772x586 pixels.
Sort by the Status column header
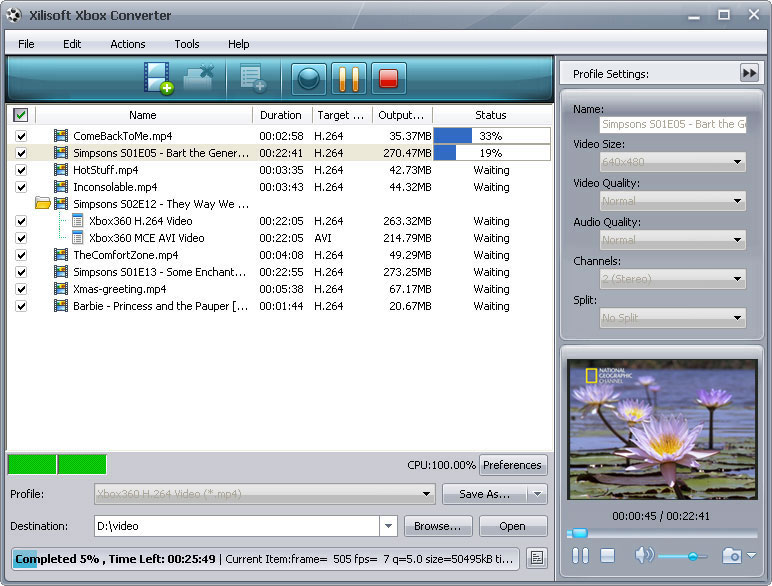point(491,115)
